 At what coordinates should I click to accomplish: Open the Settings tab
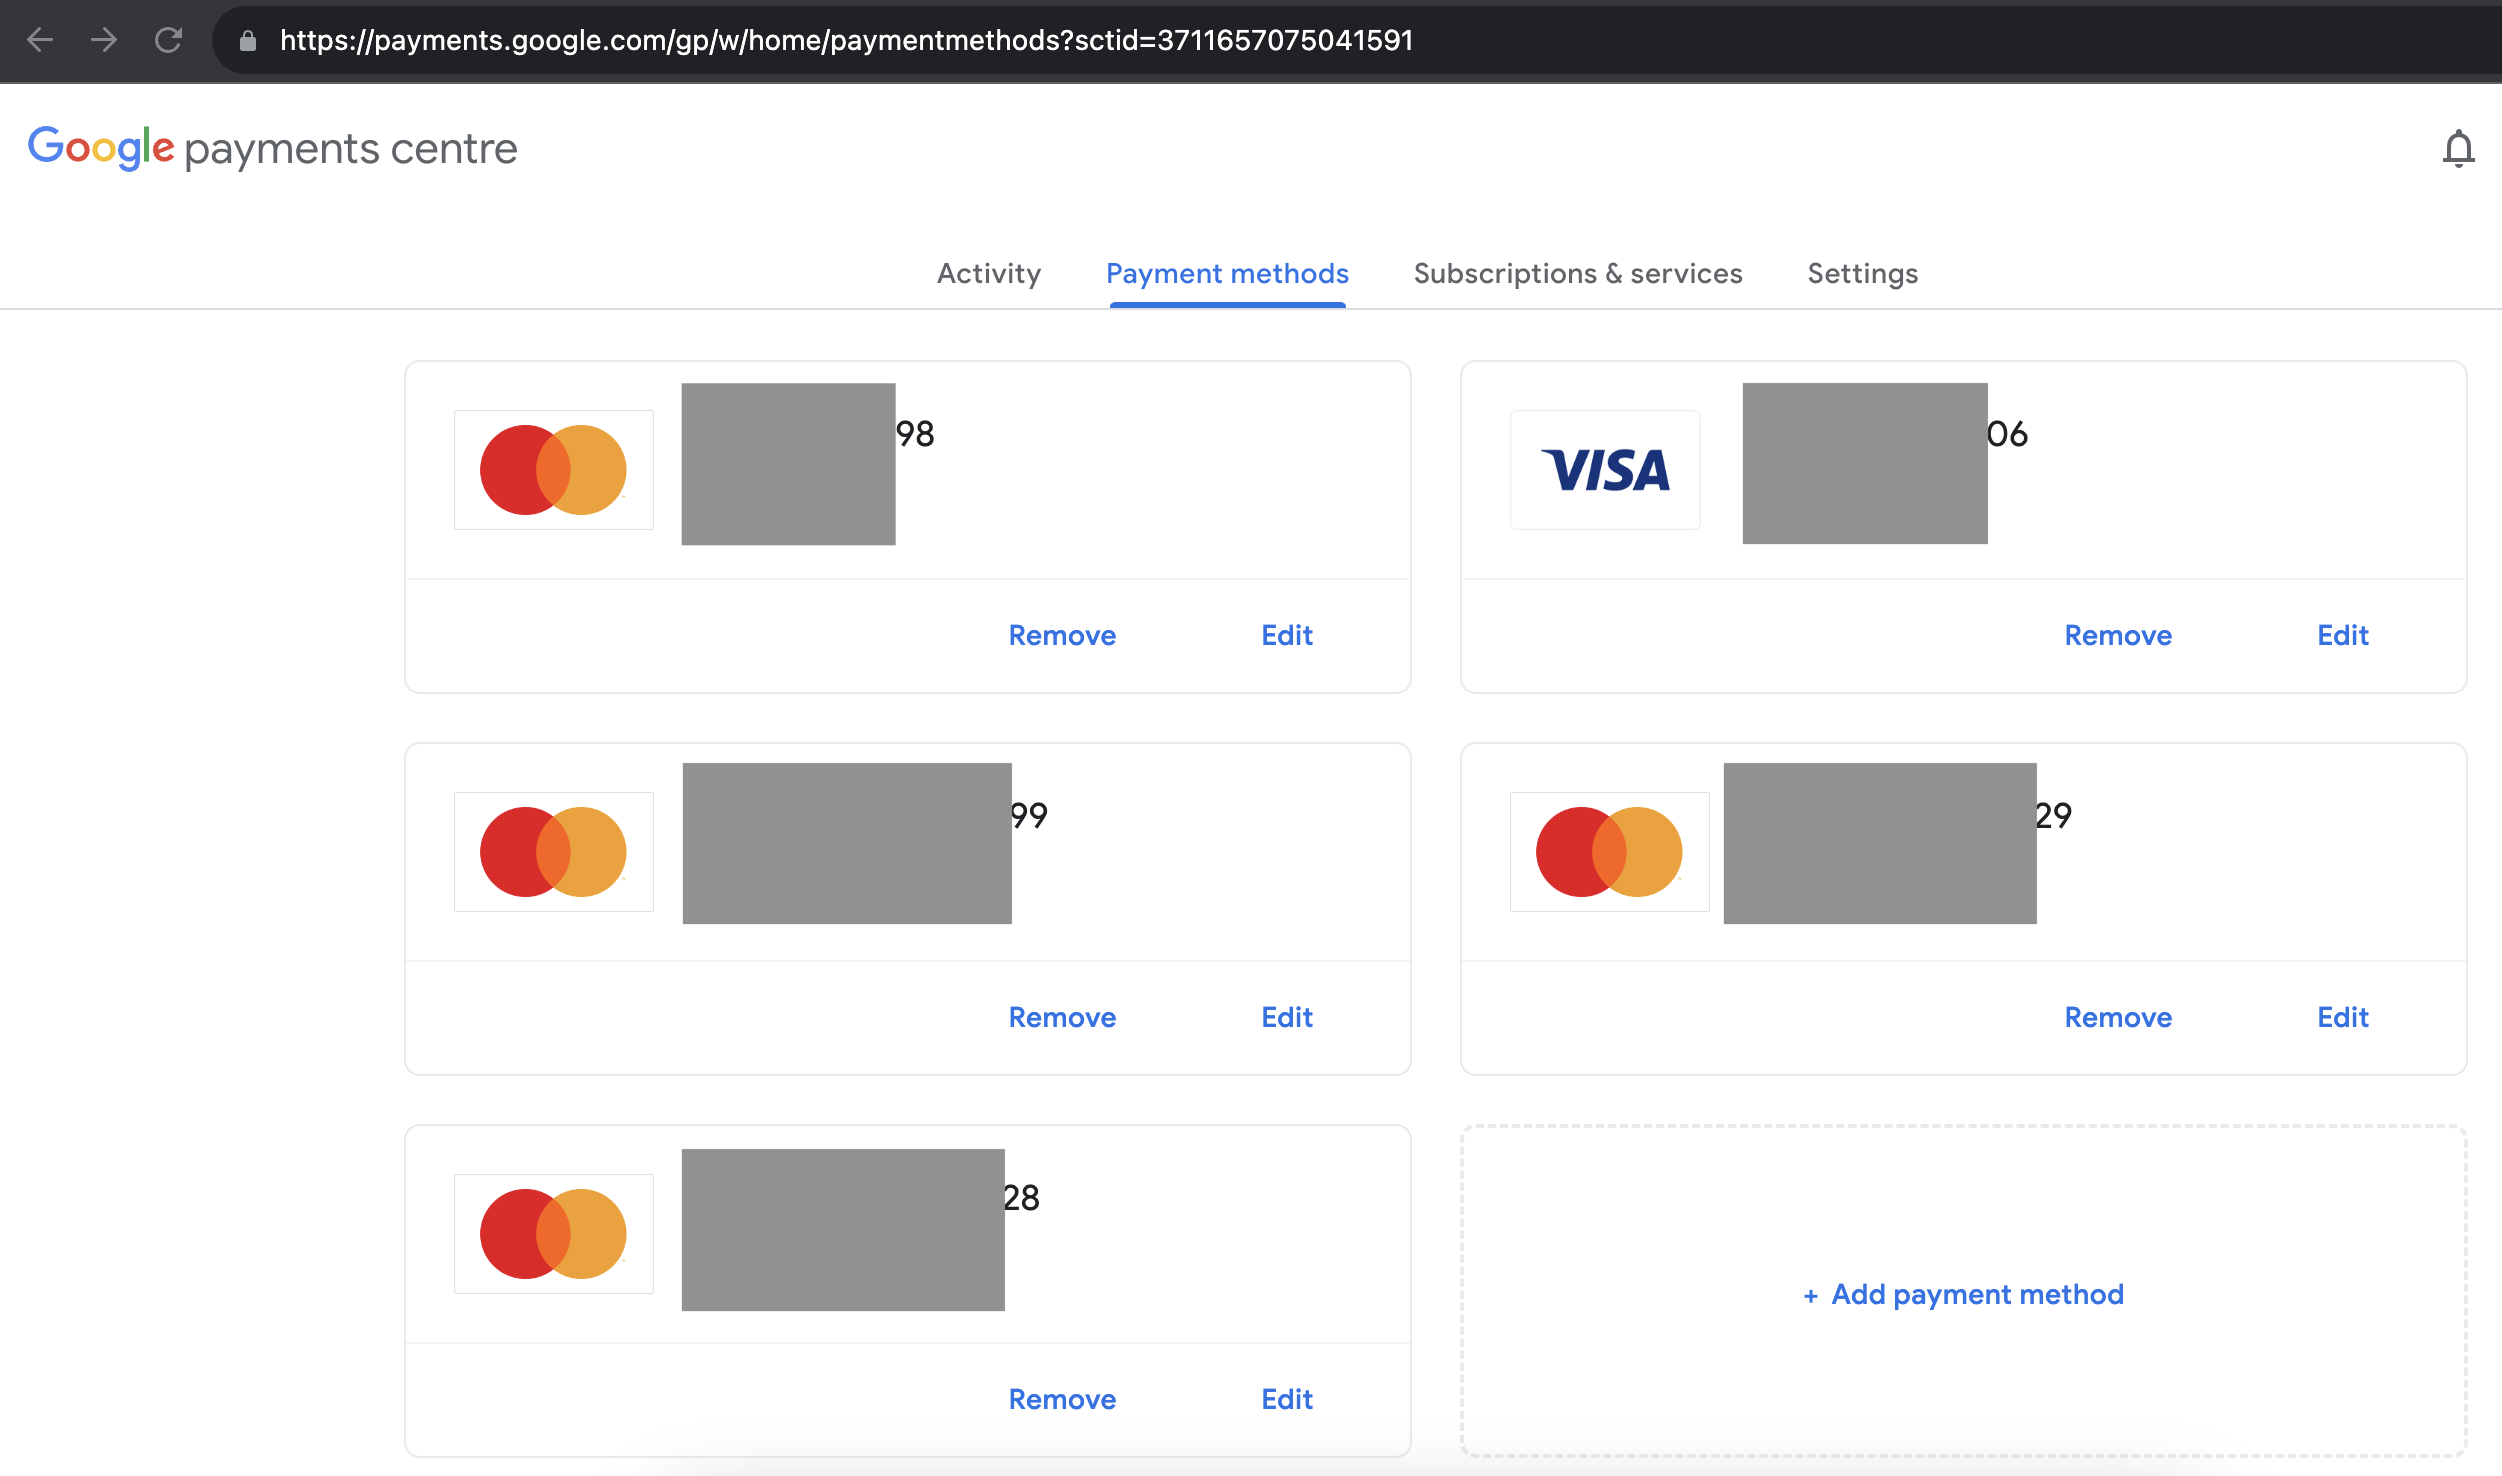(x=1862, y=273)
